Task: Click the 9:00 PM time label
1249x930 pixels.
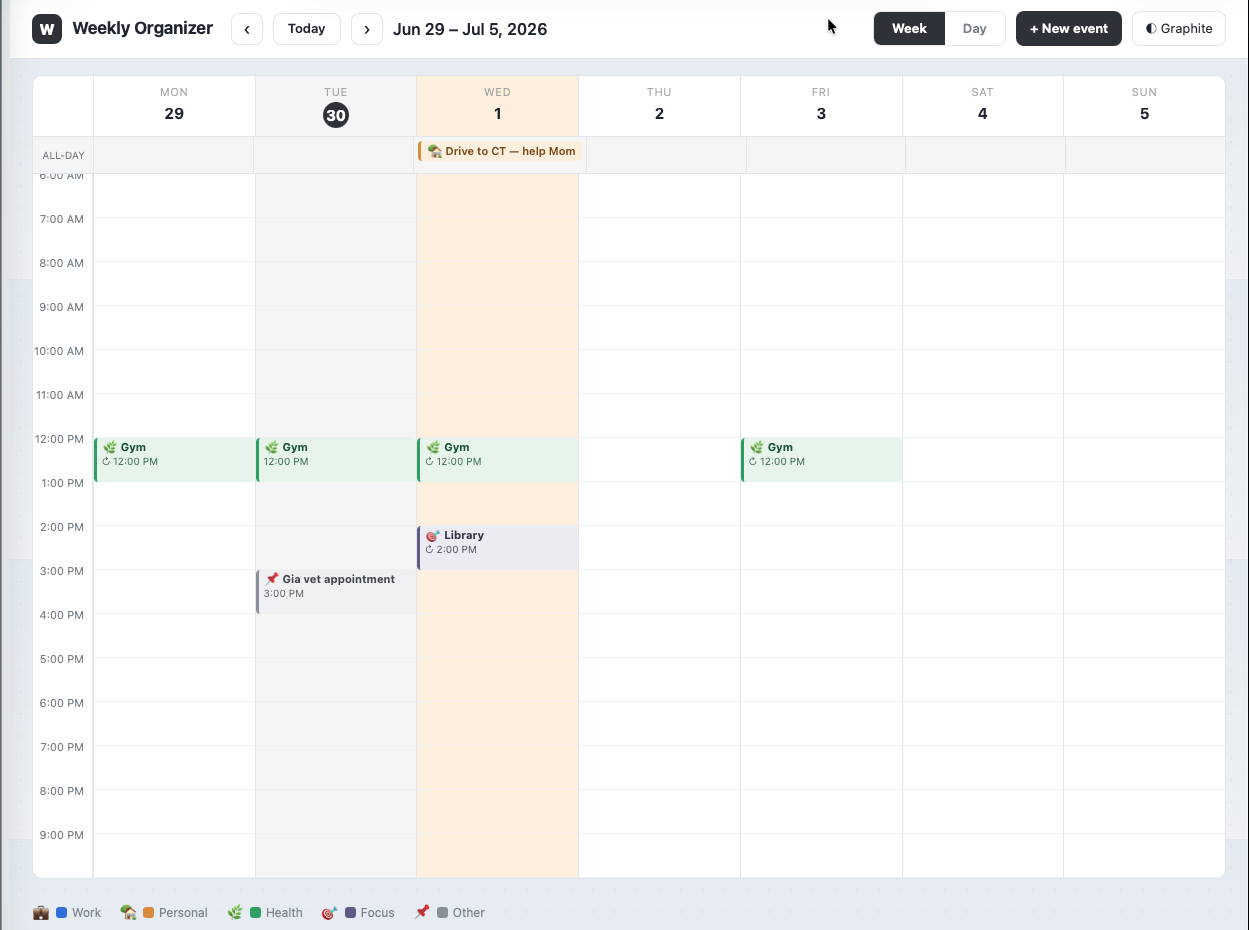Action: pyautogui.click(x=62, y=835)
